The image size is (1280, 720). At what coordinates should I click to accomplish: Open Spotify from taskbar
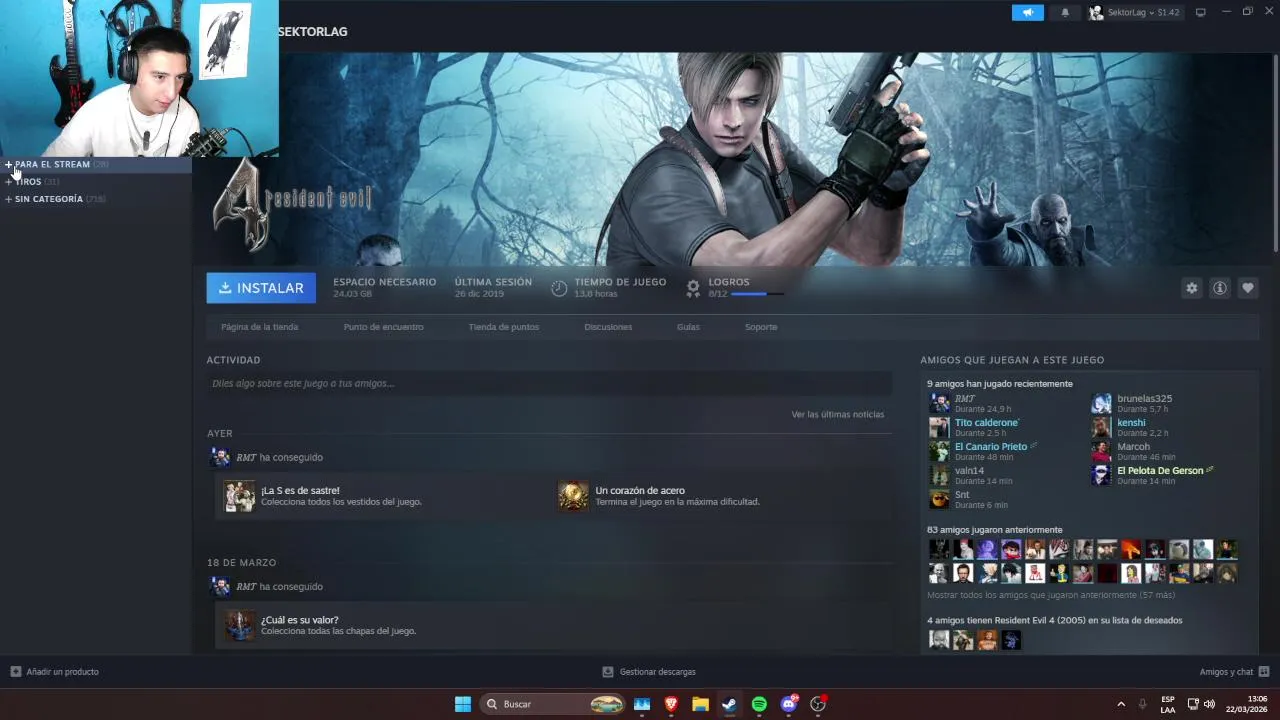point(759,704)
